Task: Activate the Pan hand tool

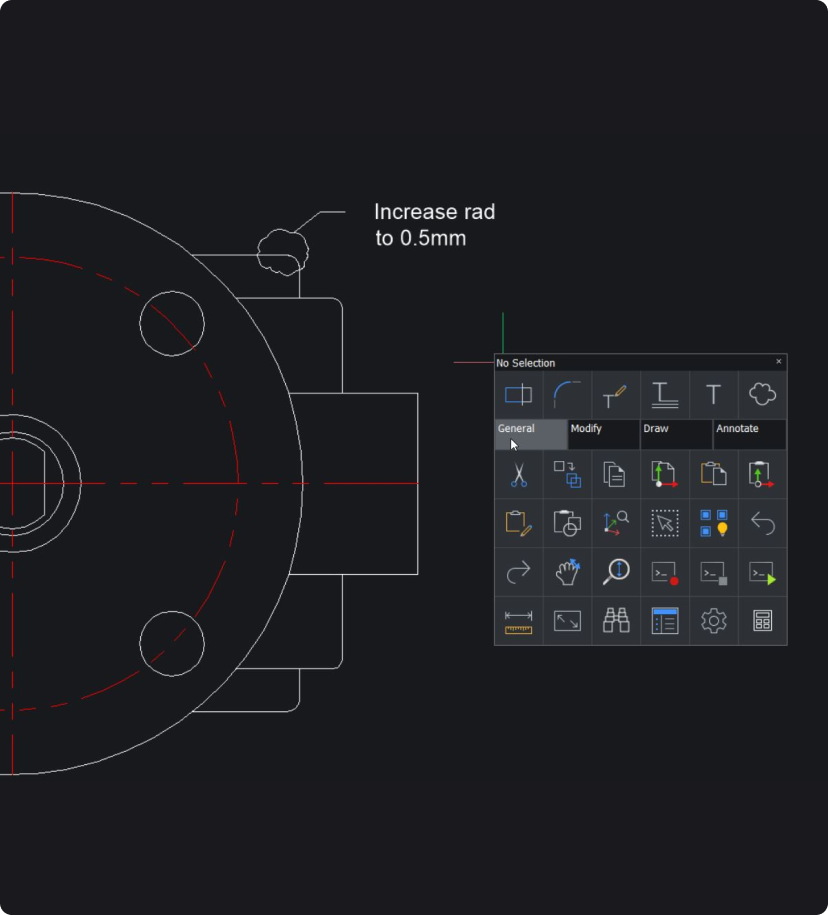Action: (x=567, y=572)
